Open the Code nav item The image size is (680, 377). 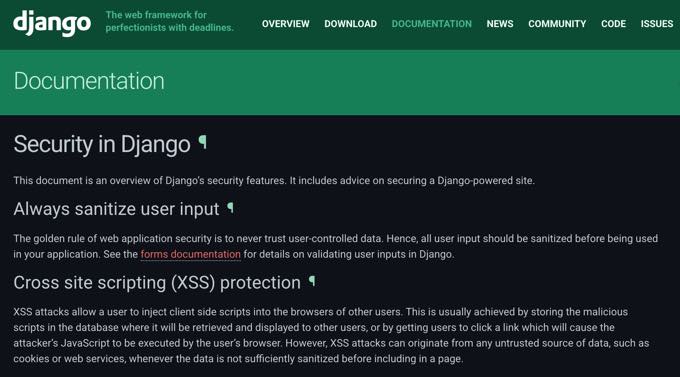point(613,24)
